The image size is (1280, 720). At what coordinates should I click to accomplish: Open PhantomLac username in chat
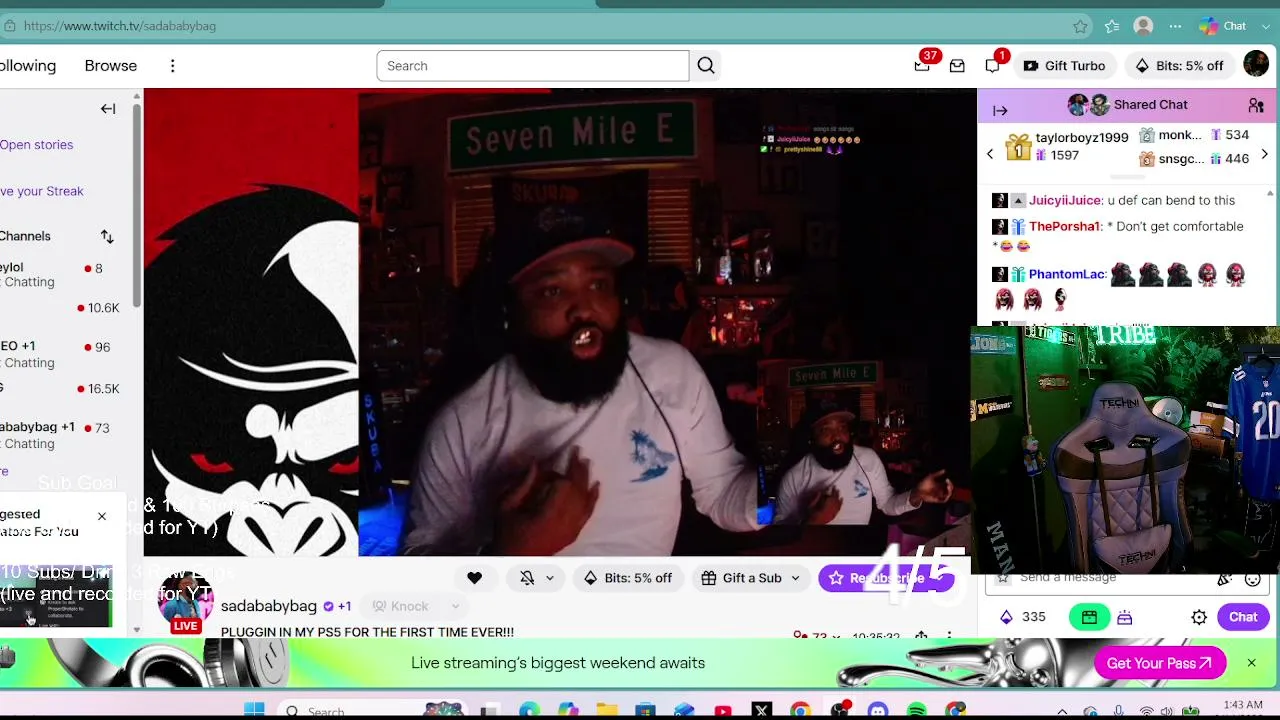pyautogui.click(x=1067, y=274)
